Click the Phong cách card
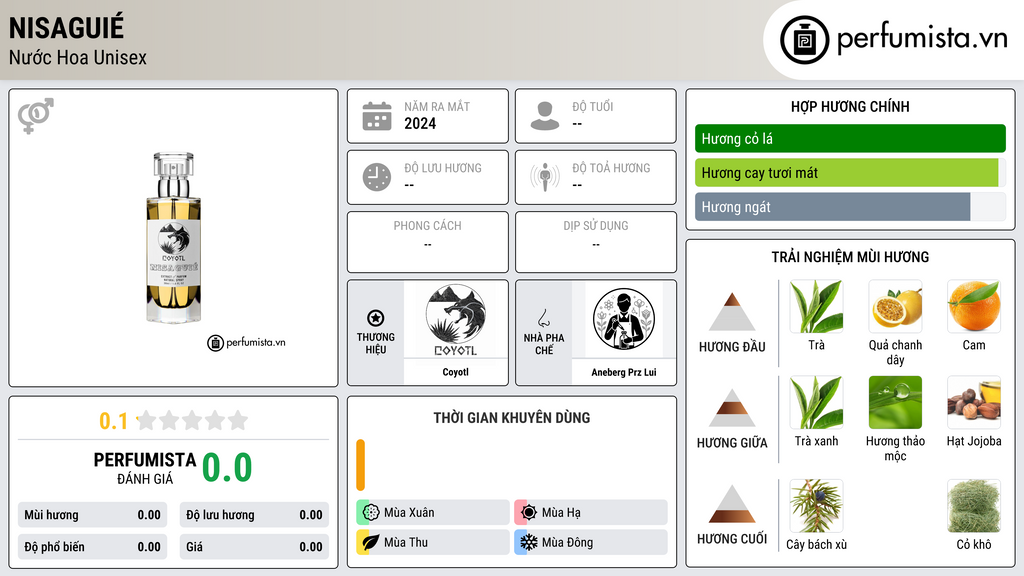Screen dimensions: 1024x576 coord(428,242)
